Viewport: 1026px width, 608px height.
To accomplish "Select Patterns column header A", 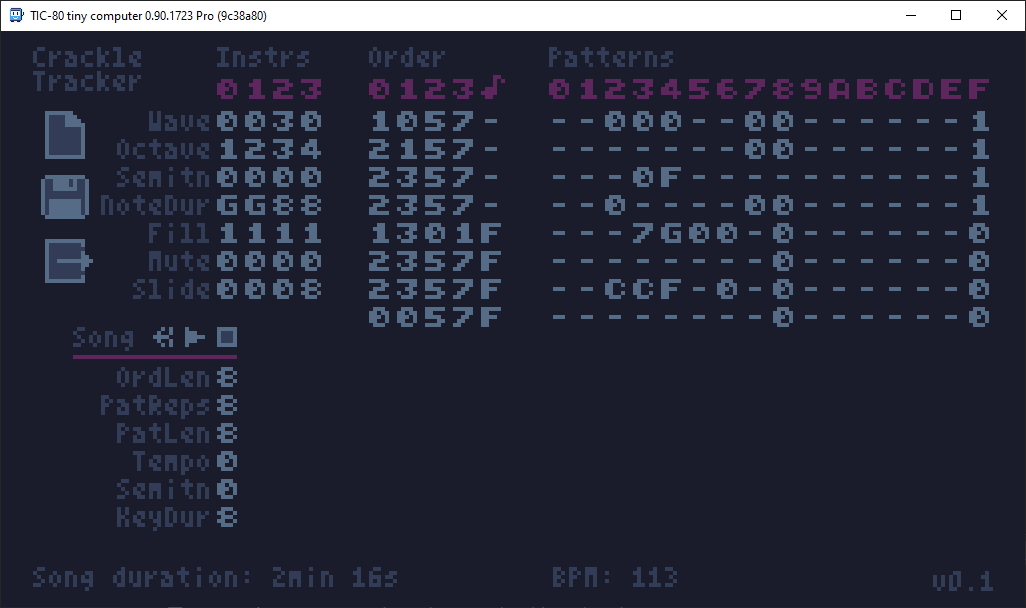I will coord(838,88).
